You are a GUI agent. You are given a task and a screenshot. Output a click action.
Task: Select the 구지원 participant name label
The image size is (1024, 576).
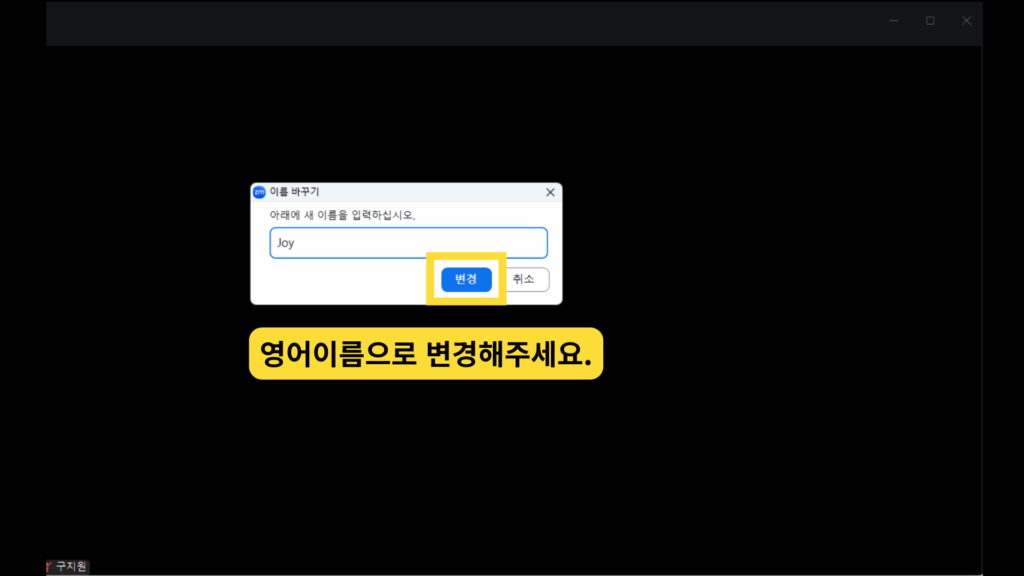[71, 566]
